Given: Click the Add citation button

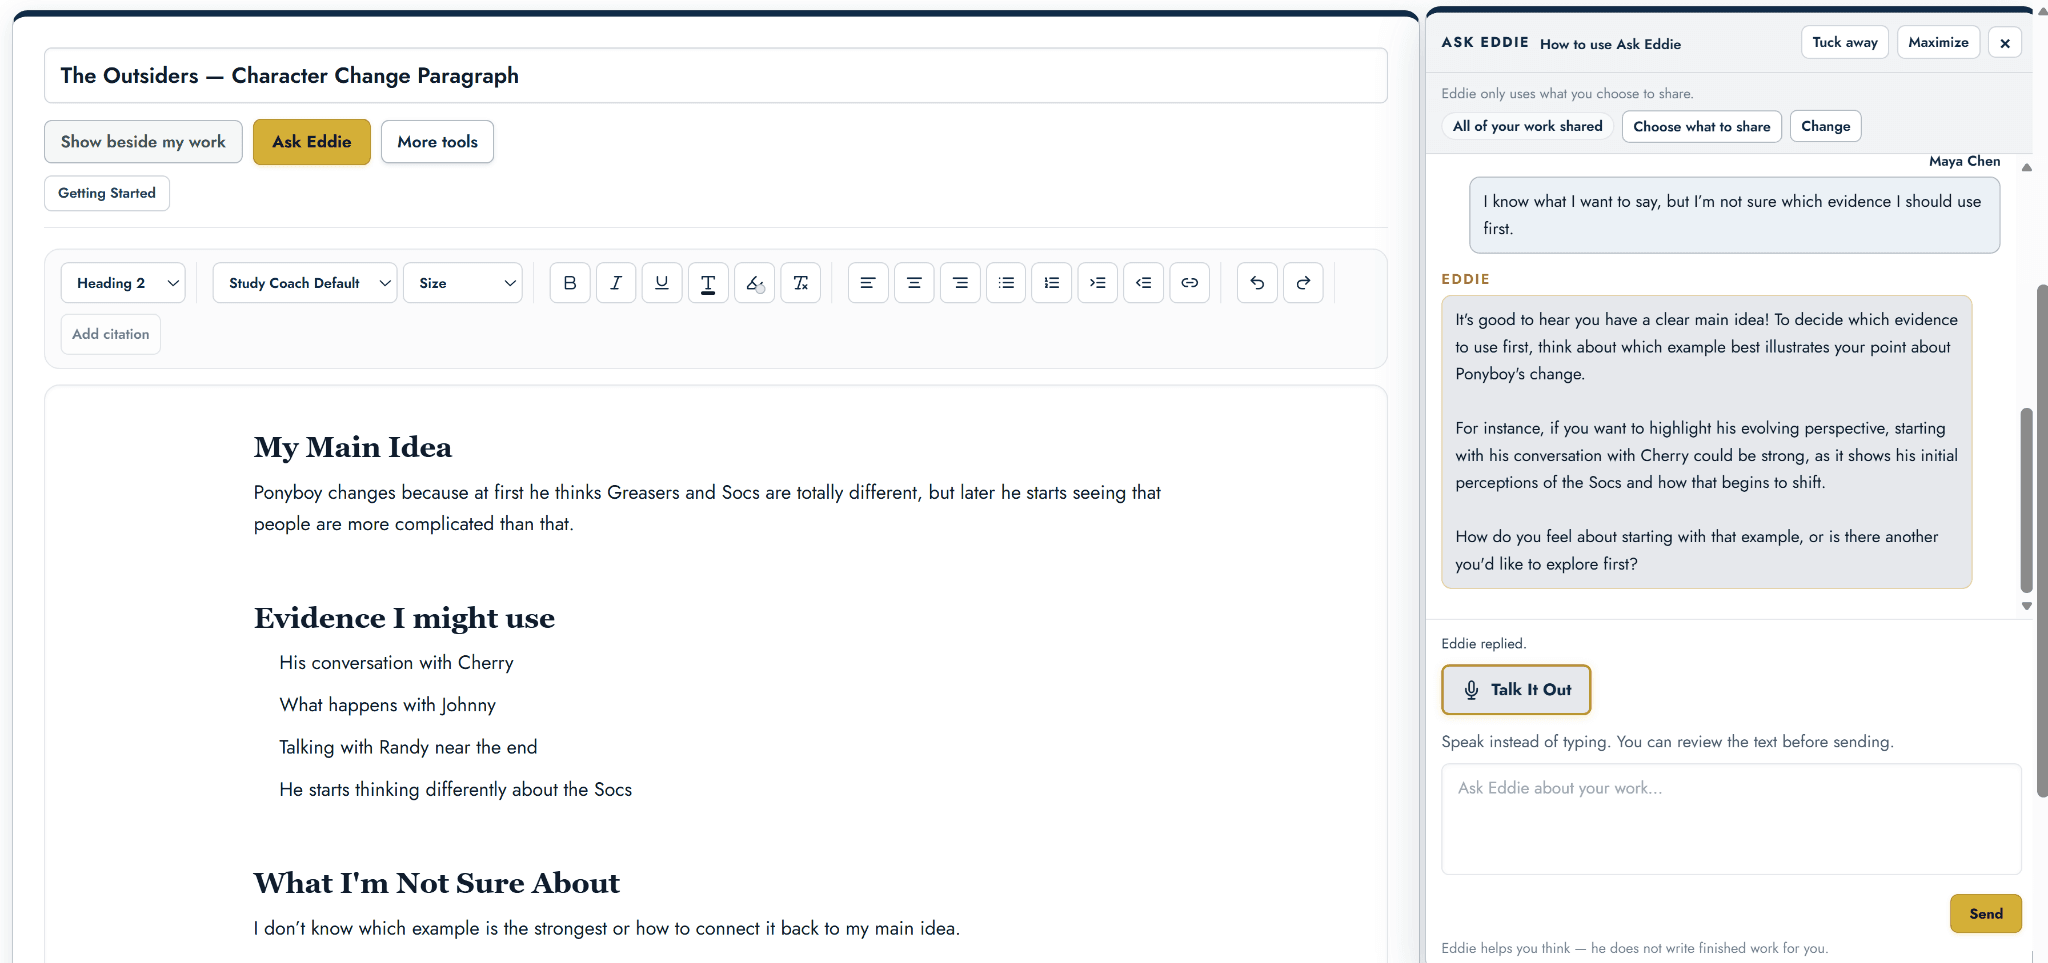Looking at the screenshot, I should pos(111,334).
